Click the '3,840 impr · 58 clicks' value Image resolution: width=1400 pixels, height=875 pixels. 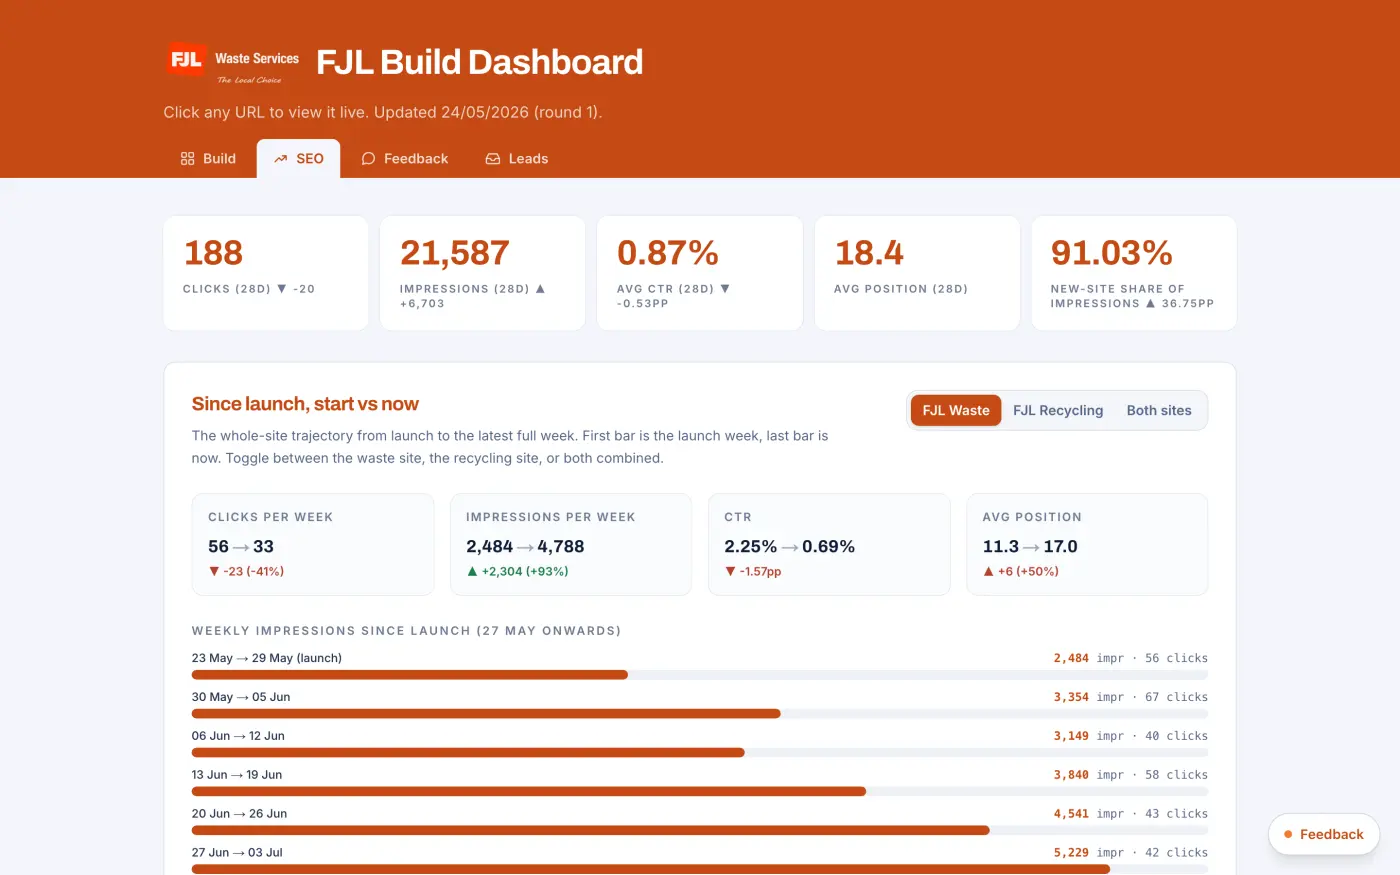(x=1130, y=775)
